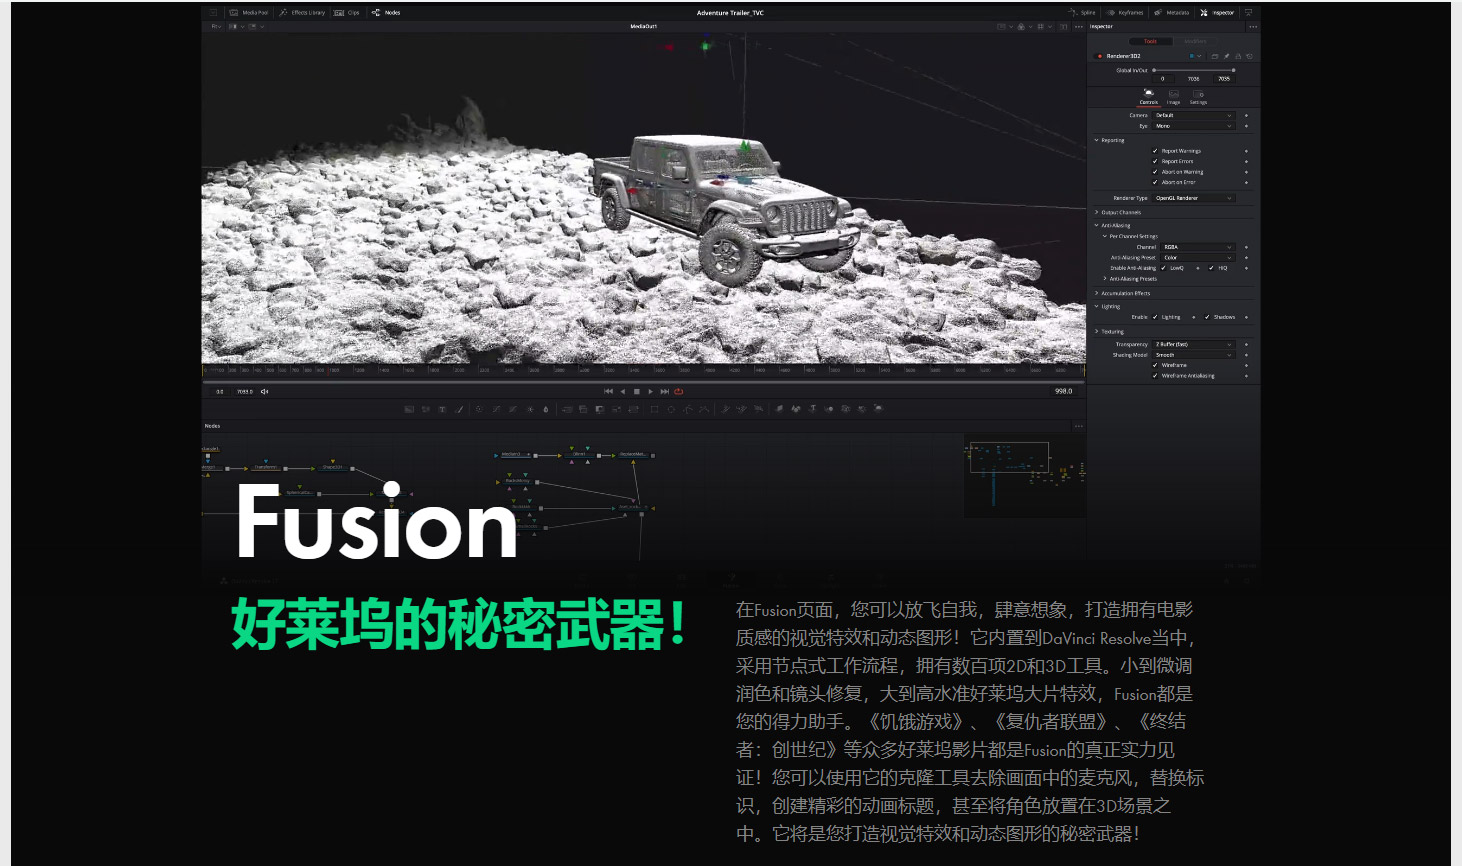Image resolution: width=1462 pixels, height=866 pixels.
Task: Collapse Per Channel Settings subsection
Action: tap(1105, 236)
